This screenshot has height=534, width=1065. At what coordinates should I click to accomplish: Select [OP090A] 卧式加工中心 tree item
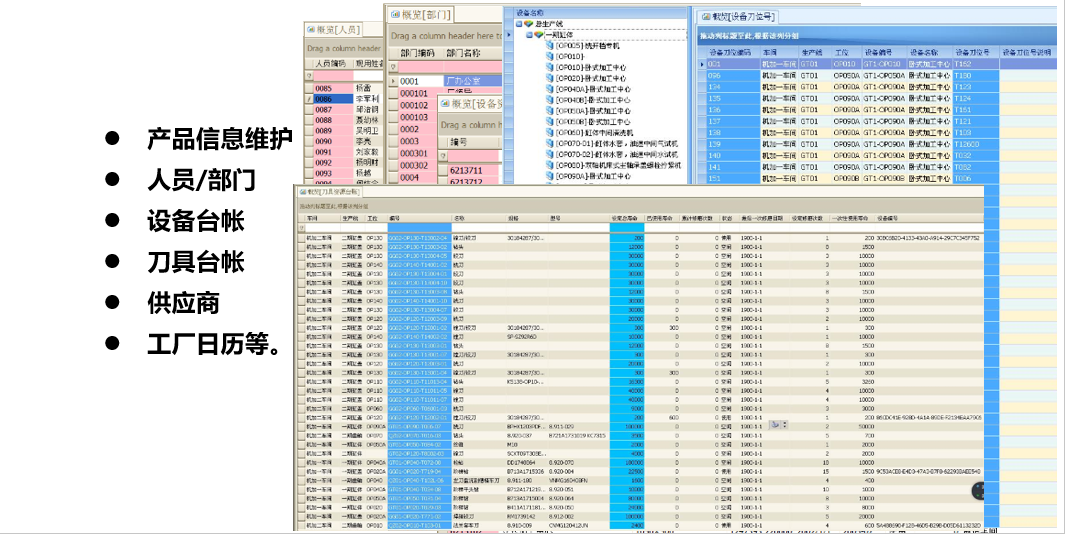click(594, 176)
